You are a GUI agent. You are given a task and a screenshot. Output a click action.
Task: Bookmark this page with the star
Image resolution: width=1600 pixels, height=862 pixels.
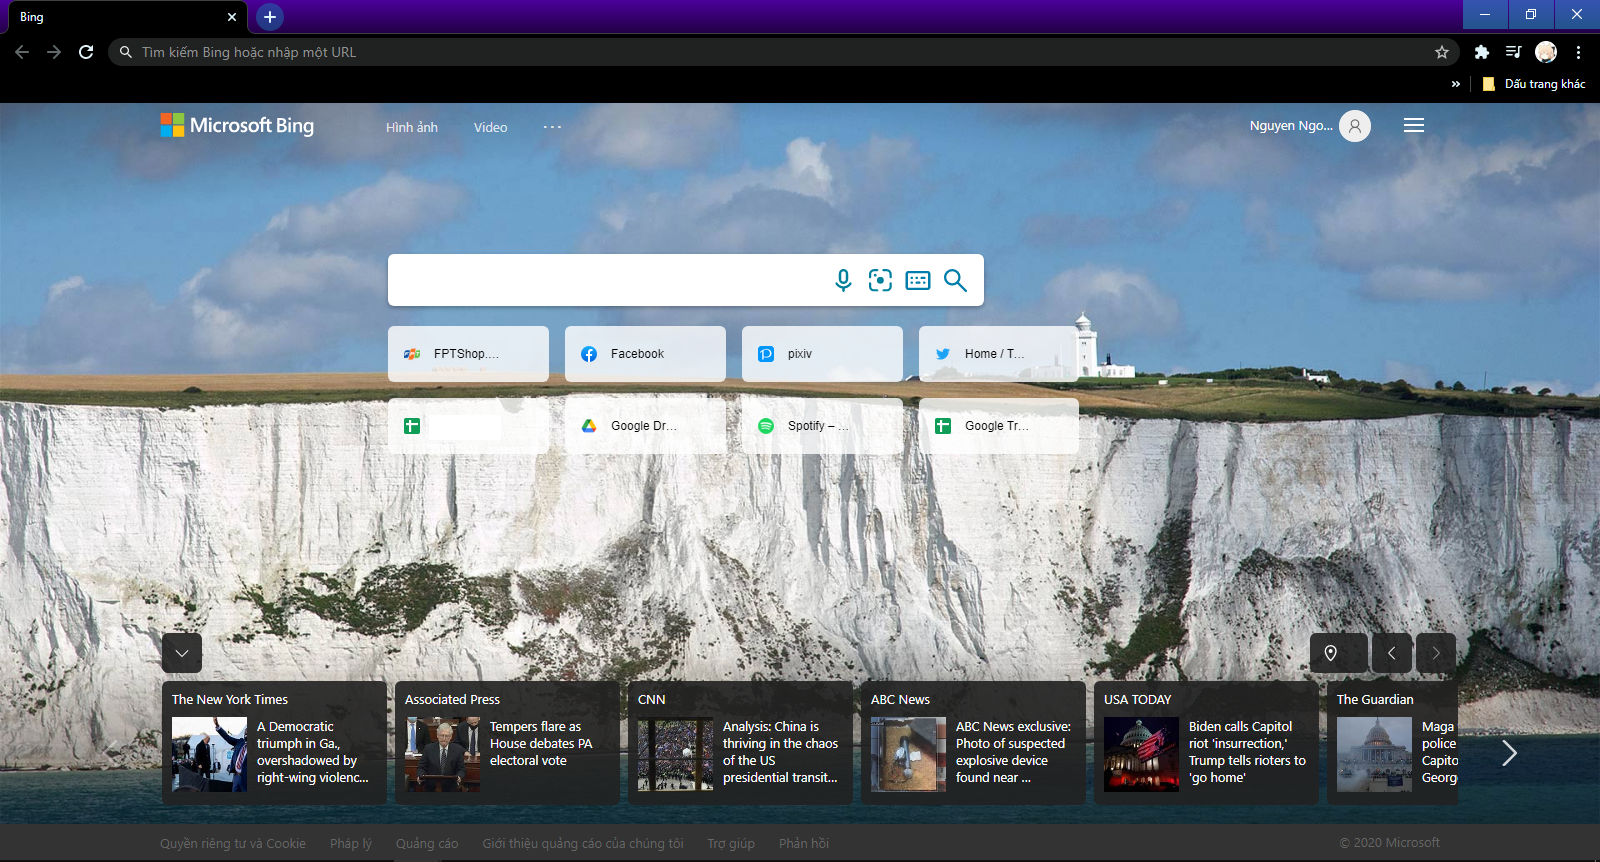1442,52
